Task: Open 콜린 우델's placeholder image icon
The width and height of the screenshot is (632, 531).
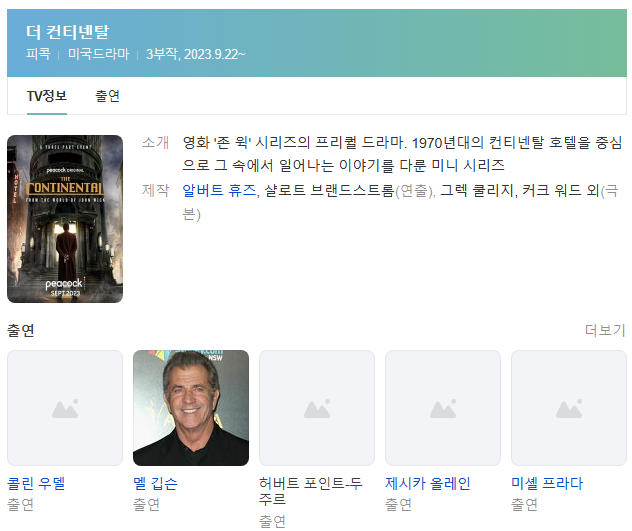Action: 65,408
